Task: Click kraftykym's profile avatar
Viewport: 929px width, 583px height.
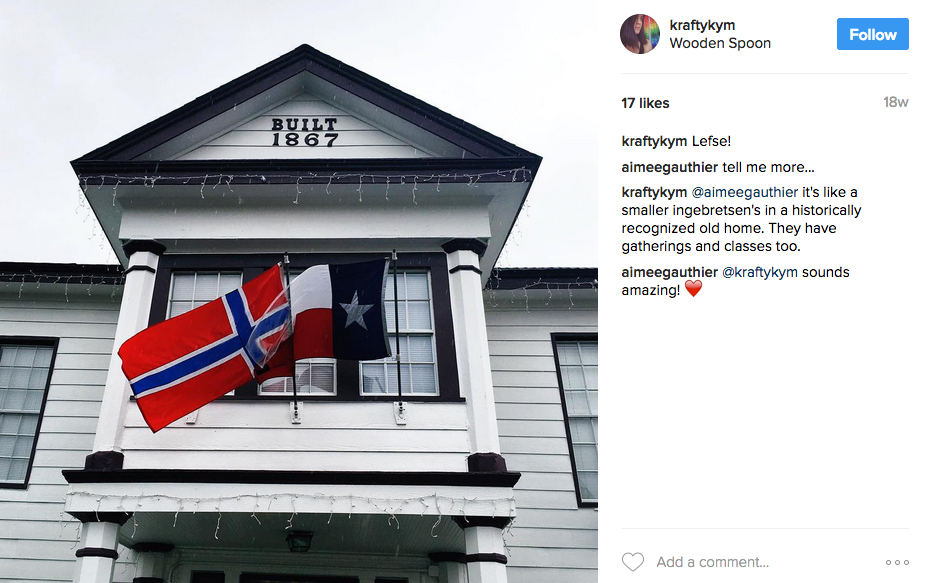Action: coord(640,34)
